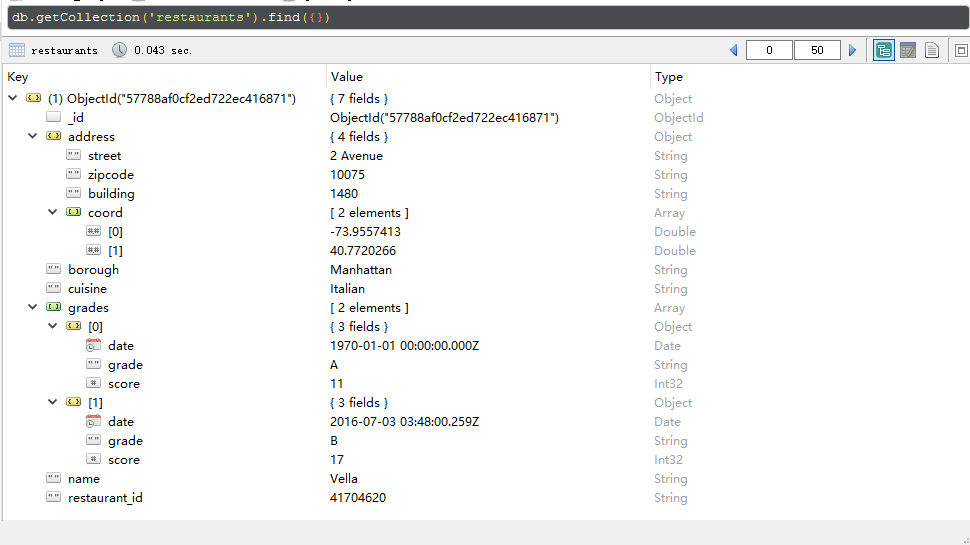Select the restaurant_id row key
This screenshot has height=545, width=970.
click(x=105, y=497)
